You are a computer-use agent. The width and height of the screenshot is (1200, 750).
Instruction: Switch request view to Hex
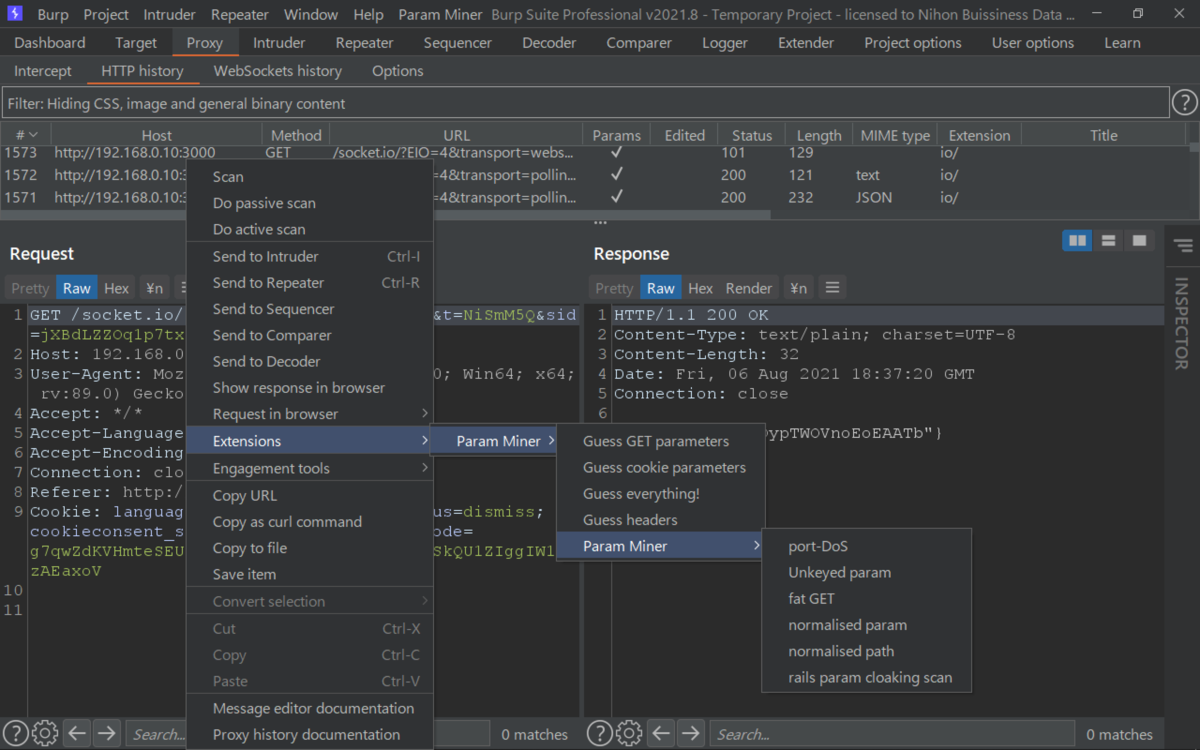click(x=116, y=288)
